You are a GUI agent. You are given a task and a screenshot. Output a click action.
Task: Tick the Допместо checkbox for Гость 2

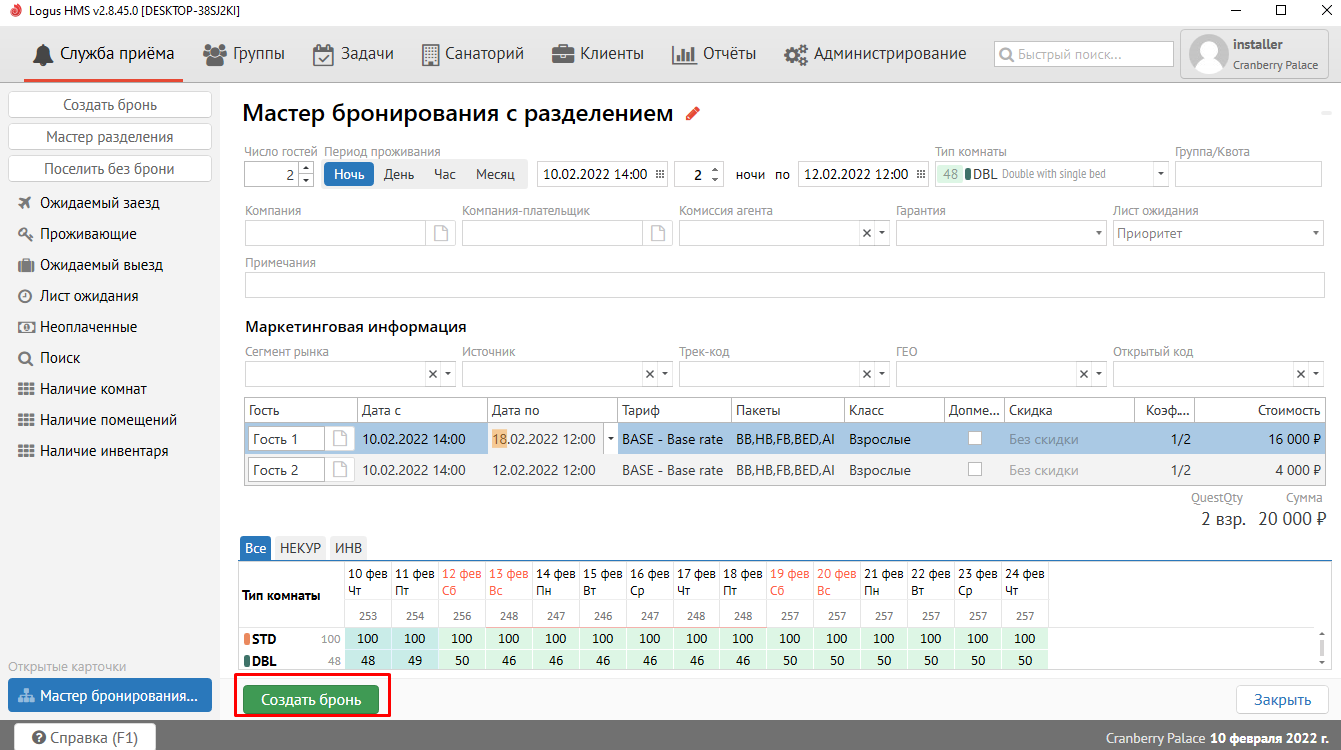(x=975, y=469)
